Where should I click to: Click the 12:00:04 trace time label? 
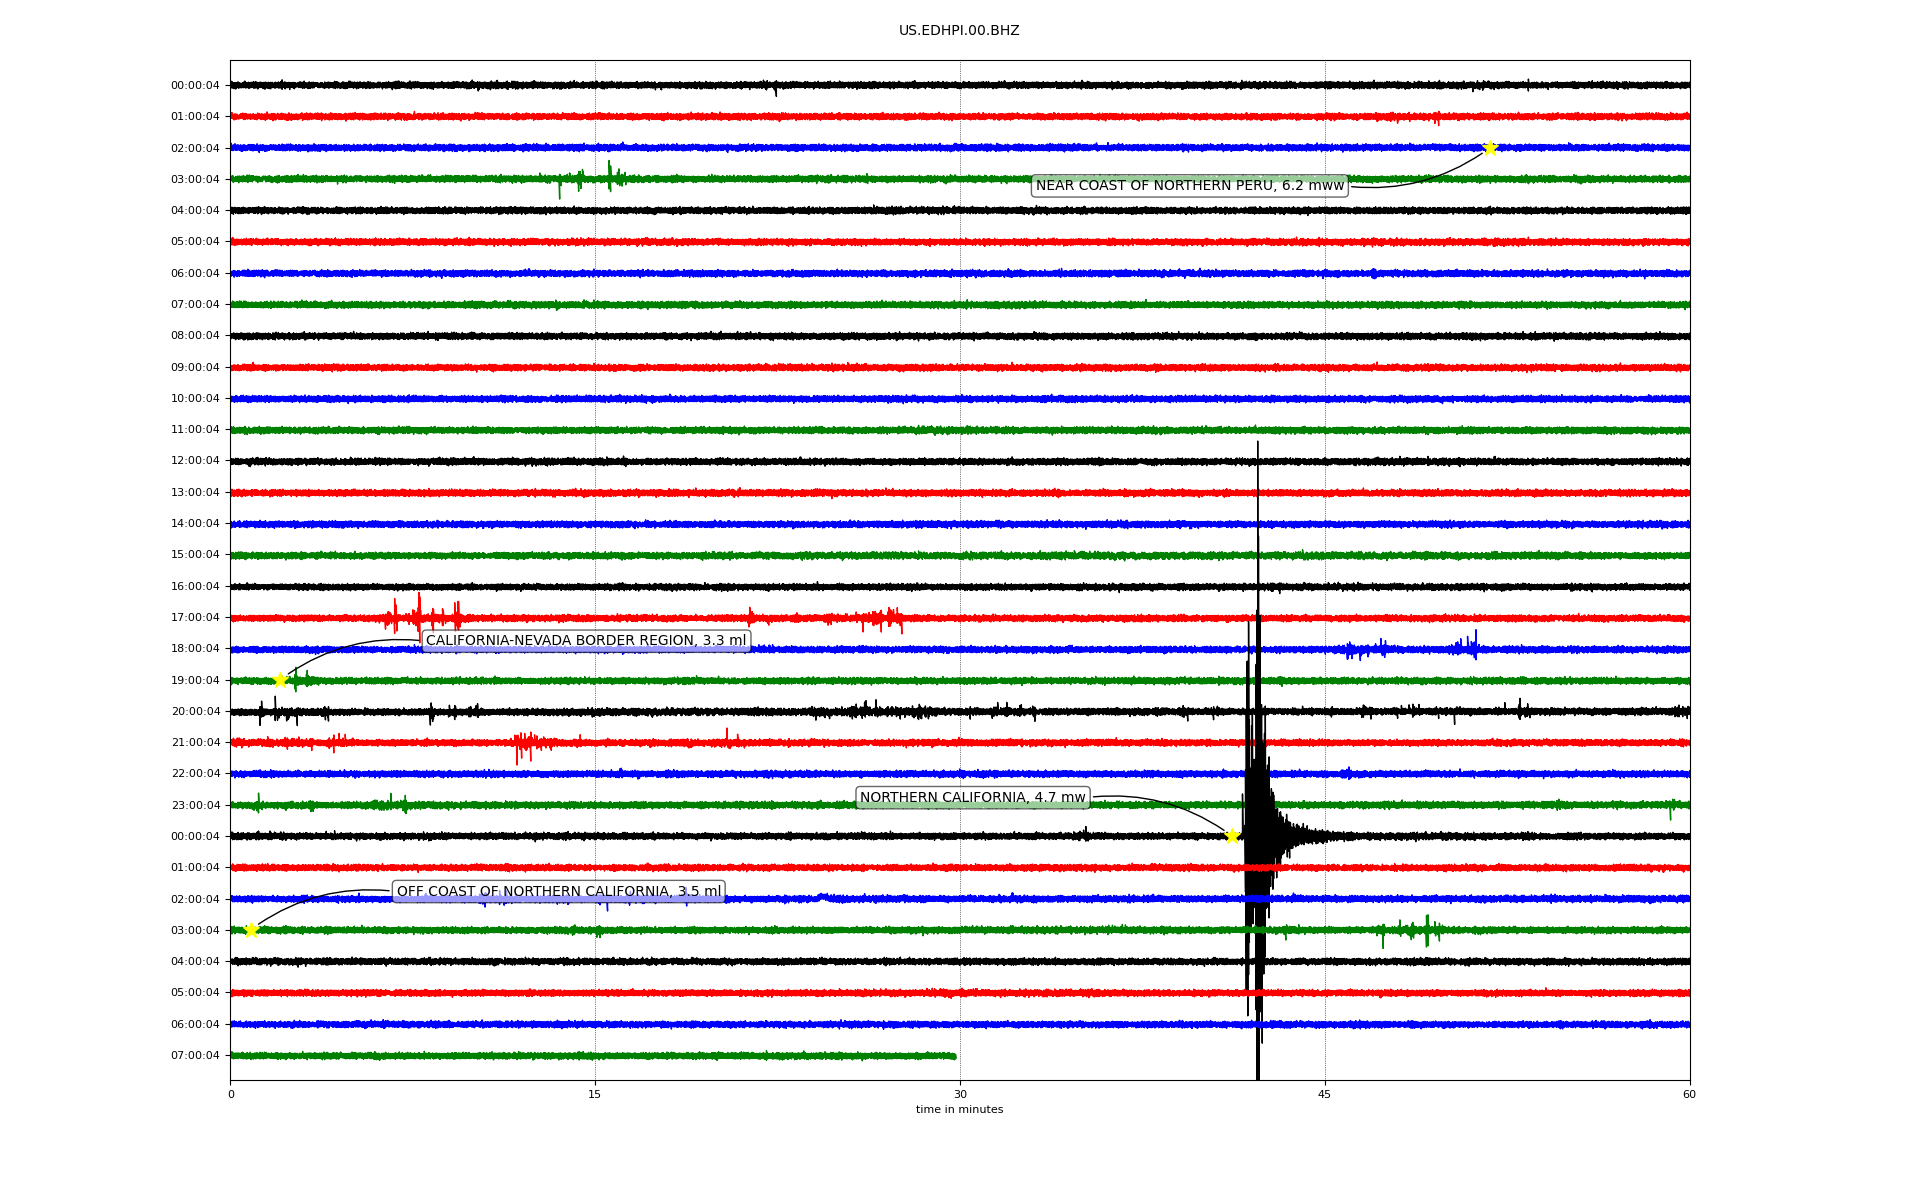click(195, 461)
